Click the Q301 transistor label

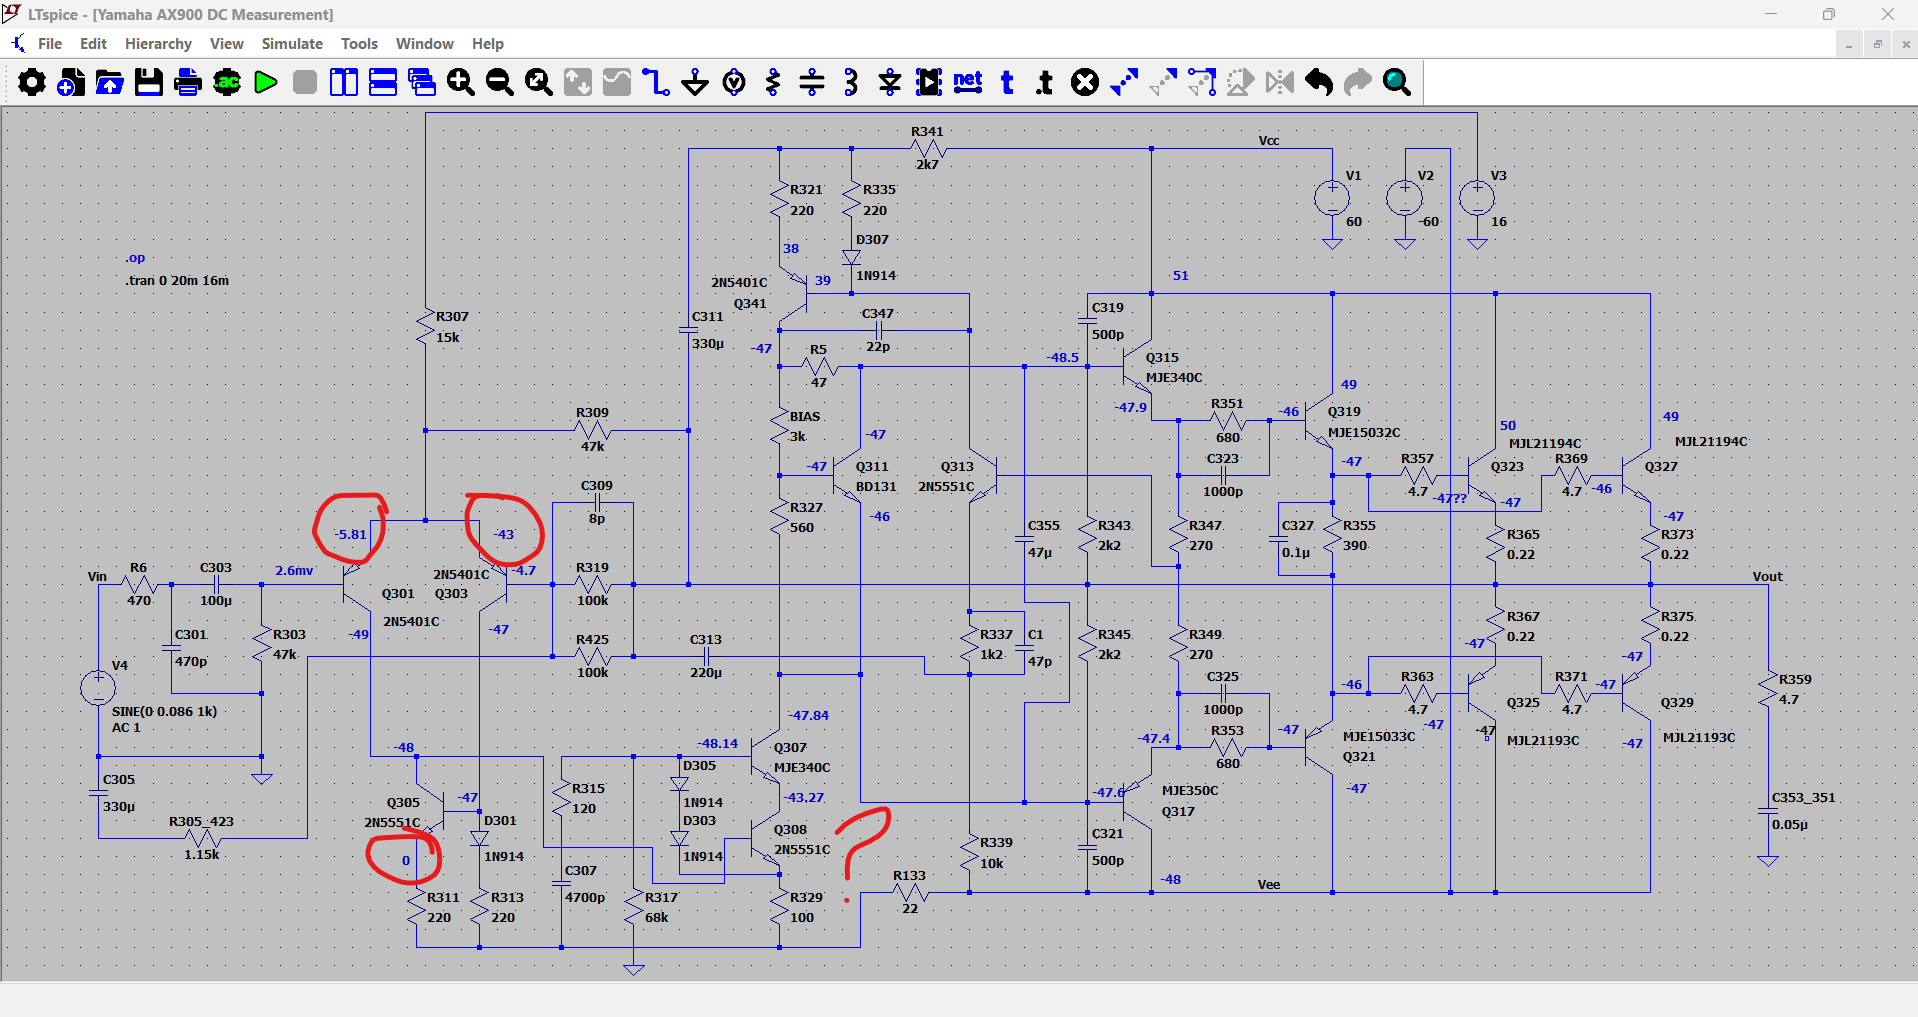398,594
